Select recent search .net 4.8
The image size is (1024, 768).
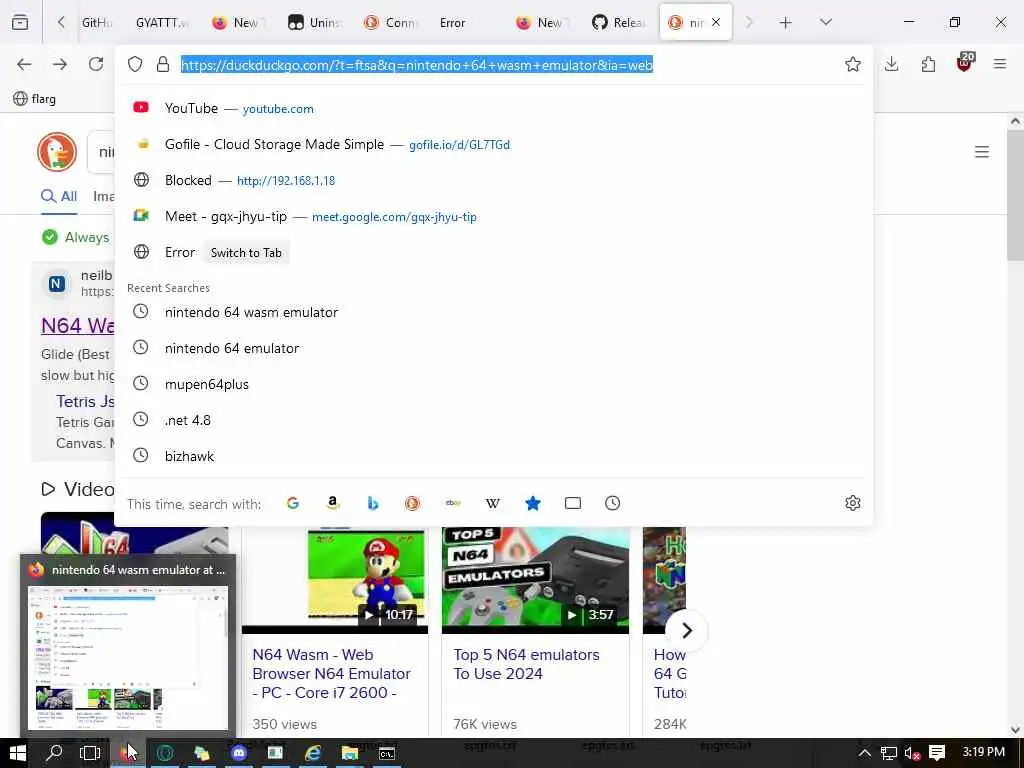[x=493, y=420]
